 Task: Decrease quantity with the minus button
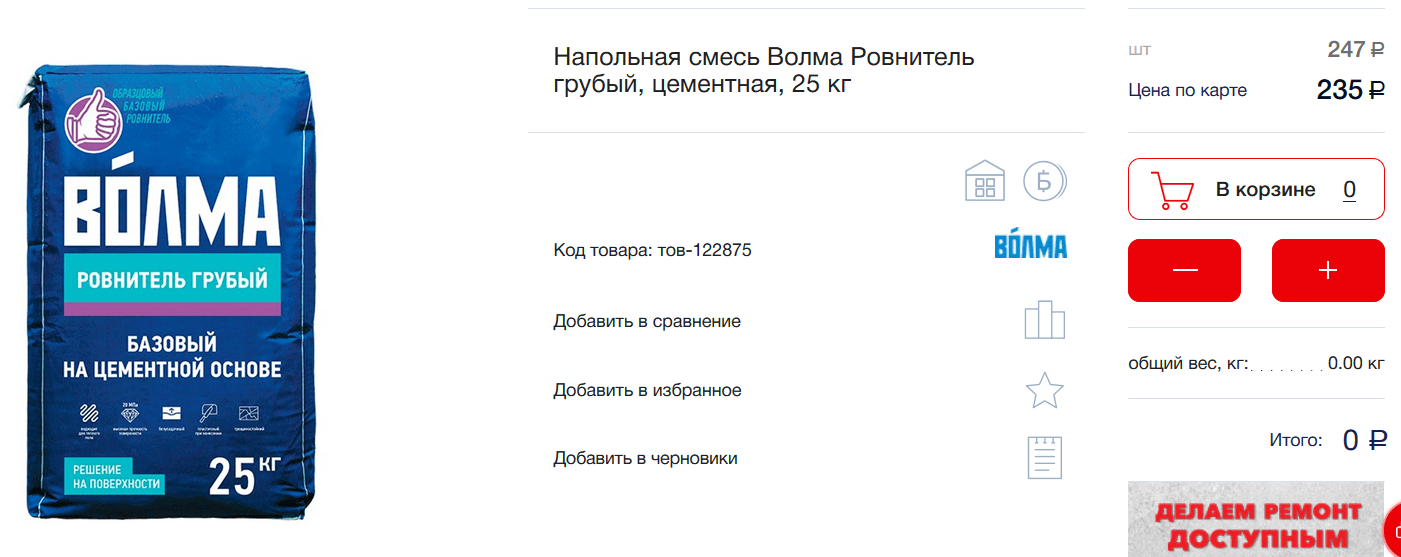1184,270
